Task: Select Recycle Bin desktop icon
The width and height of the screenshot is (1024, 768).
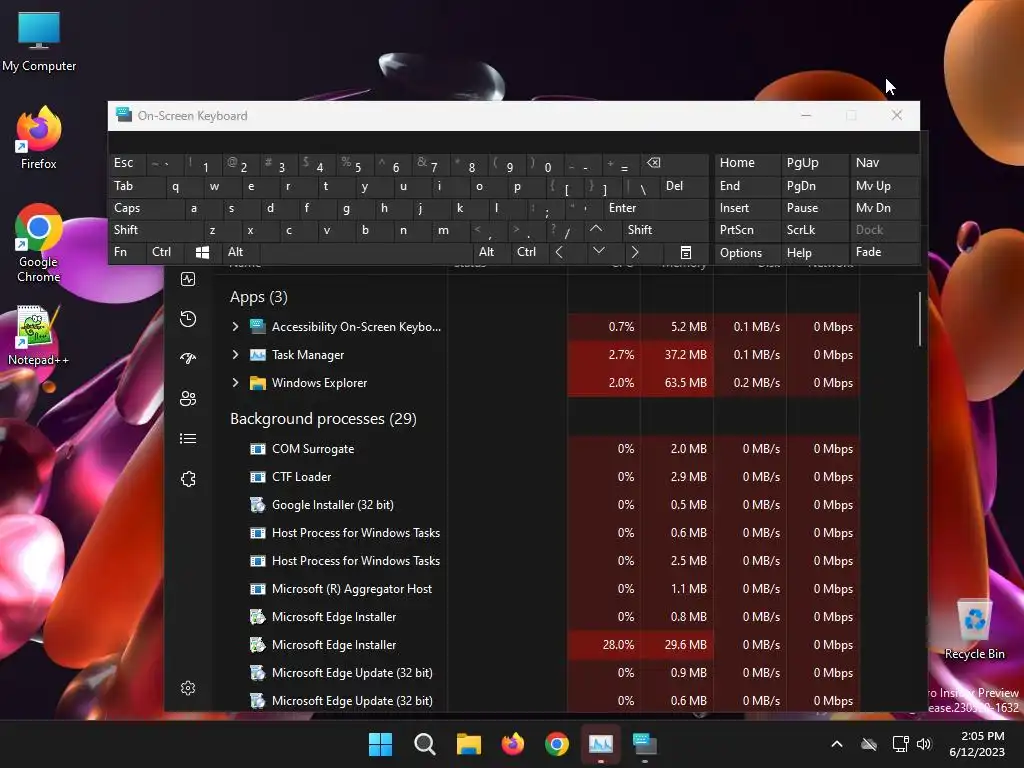Action: click(974, 630)
